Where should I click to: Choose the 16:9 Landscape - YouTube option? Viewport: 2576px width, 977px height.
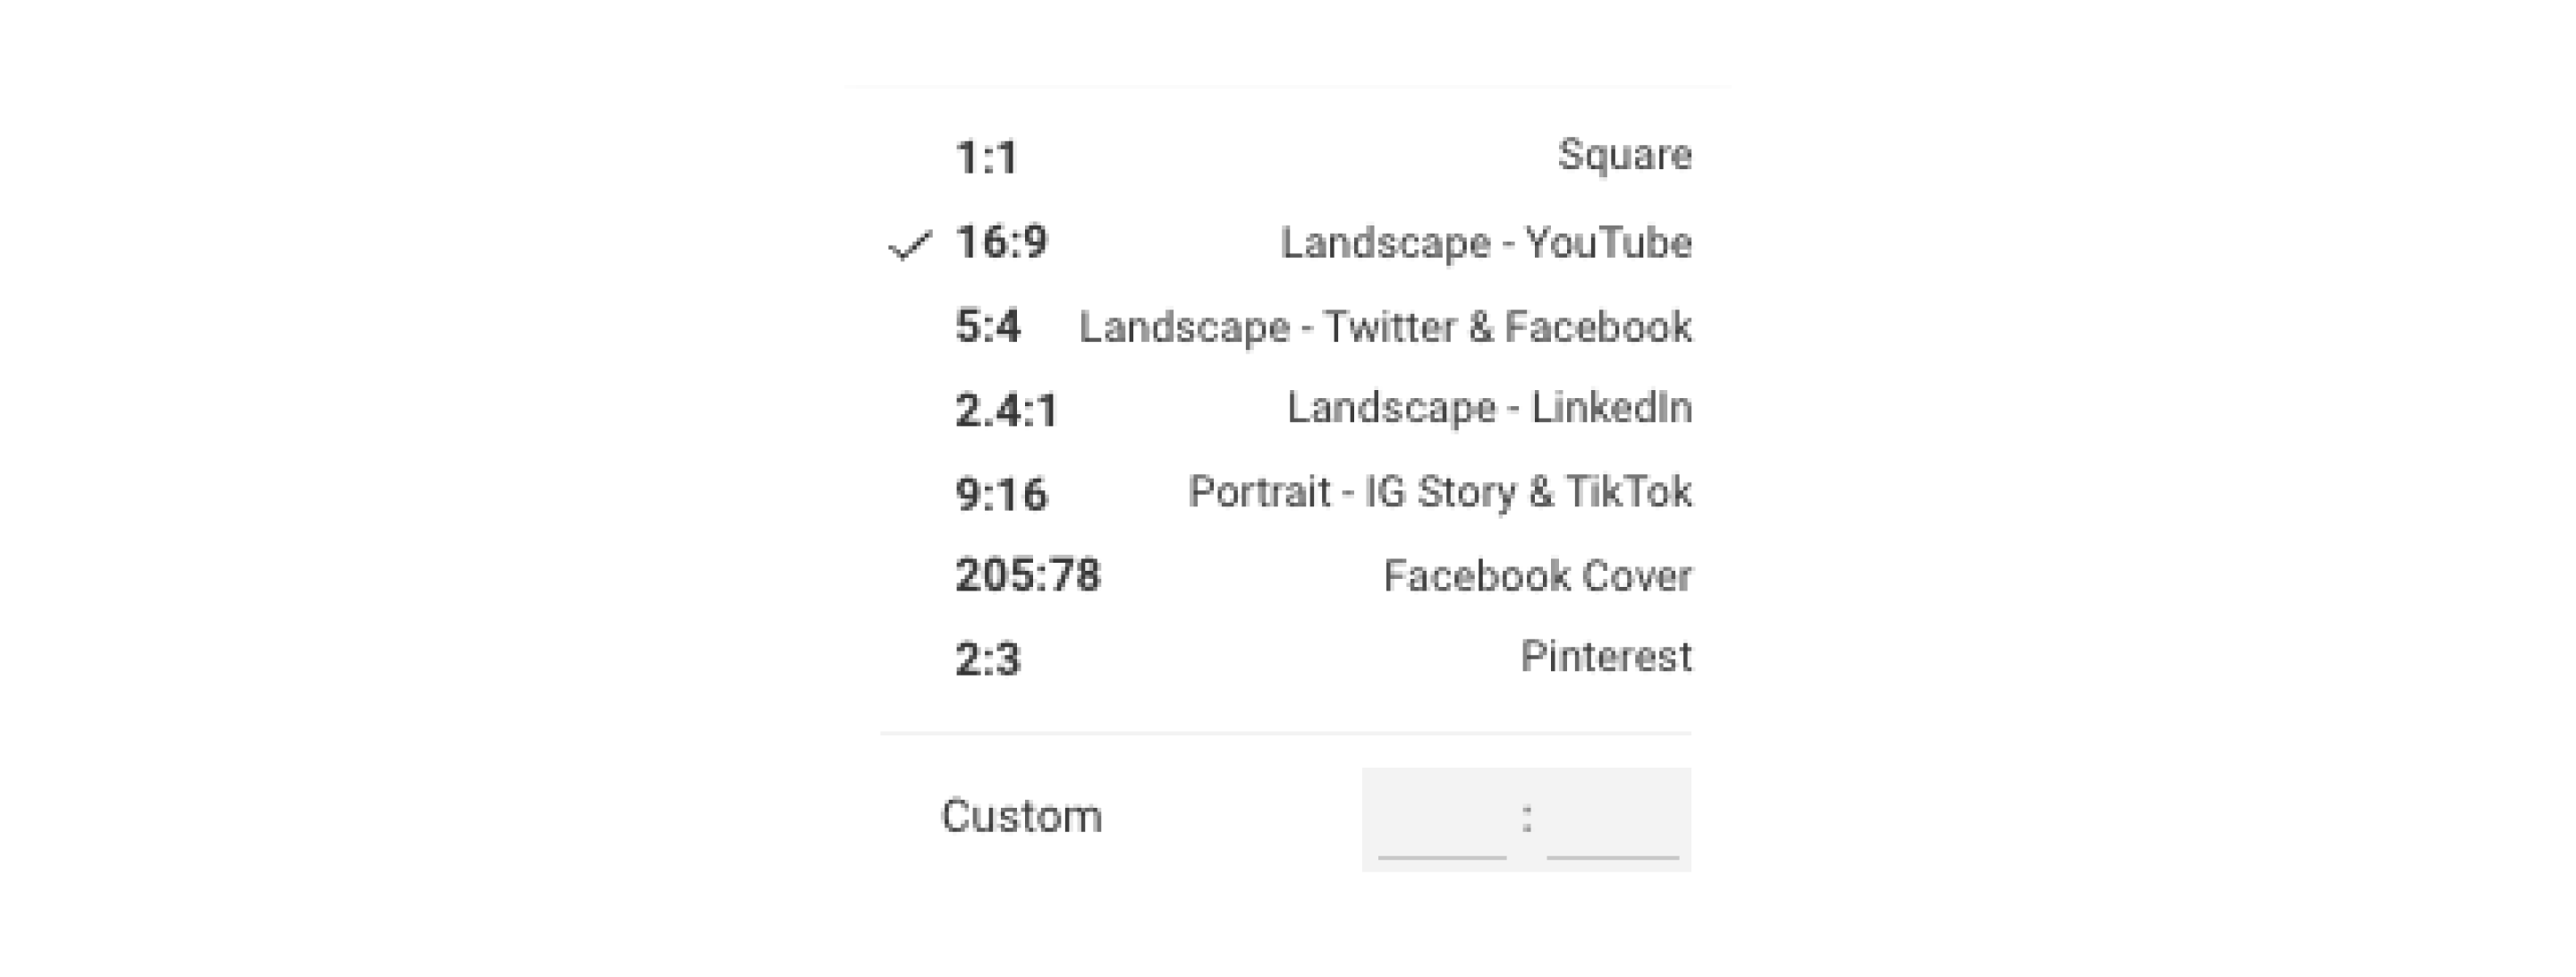[1287, 242]
